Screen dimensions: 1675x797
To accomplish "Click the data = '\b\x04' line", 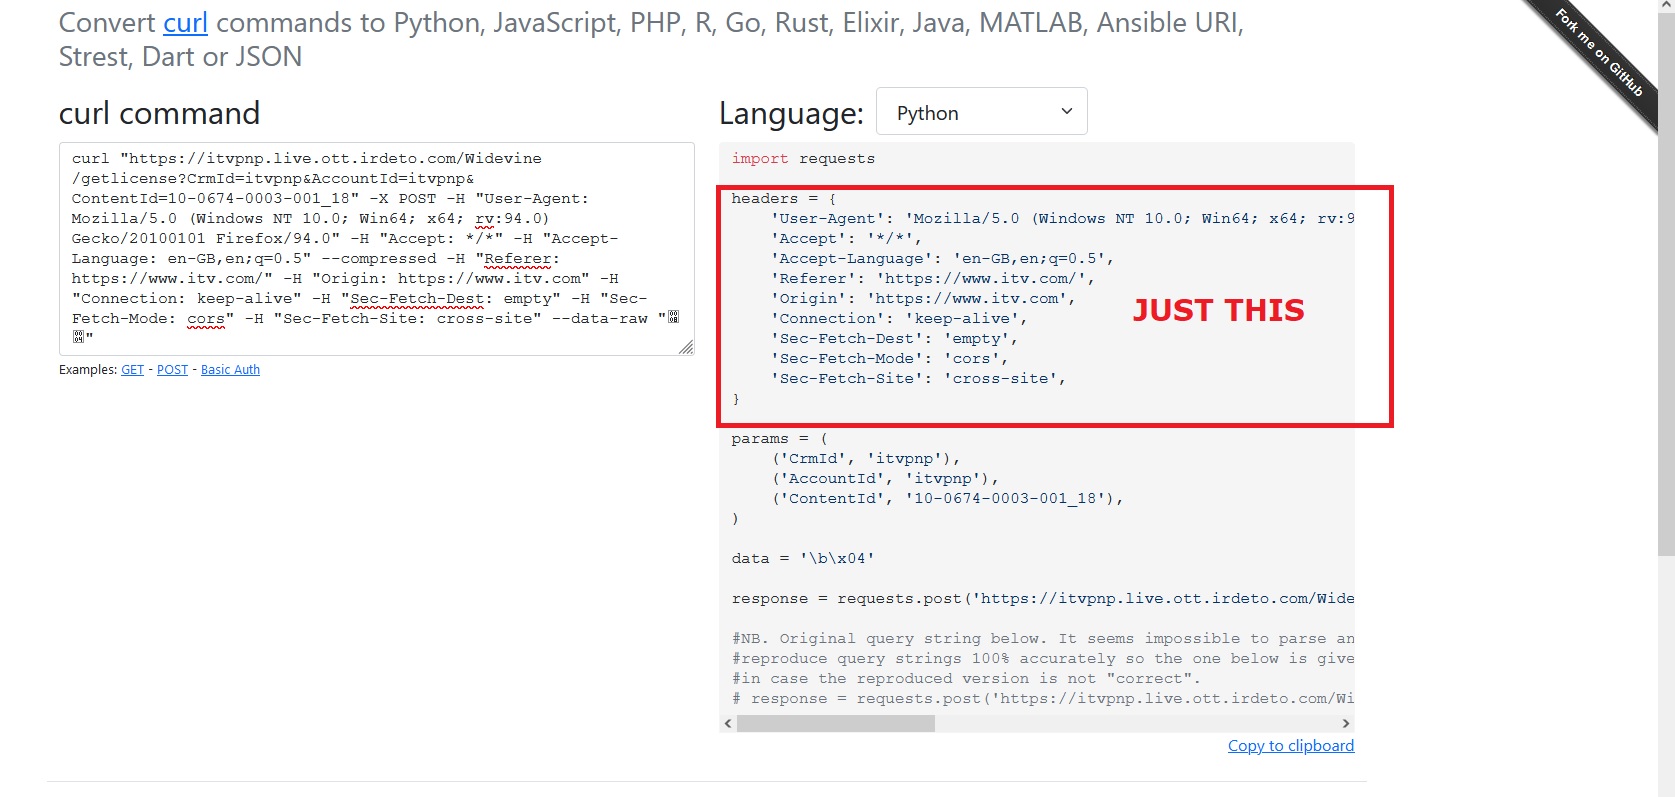I will [803, 559].
